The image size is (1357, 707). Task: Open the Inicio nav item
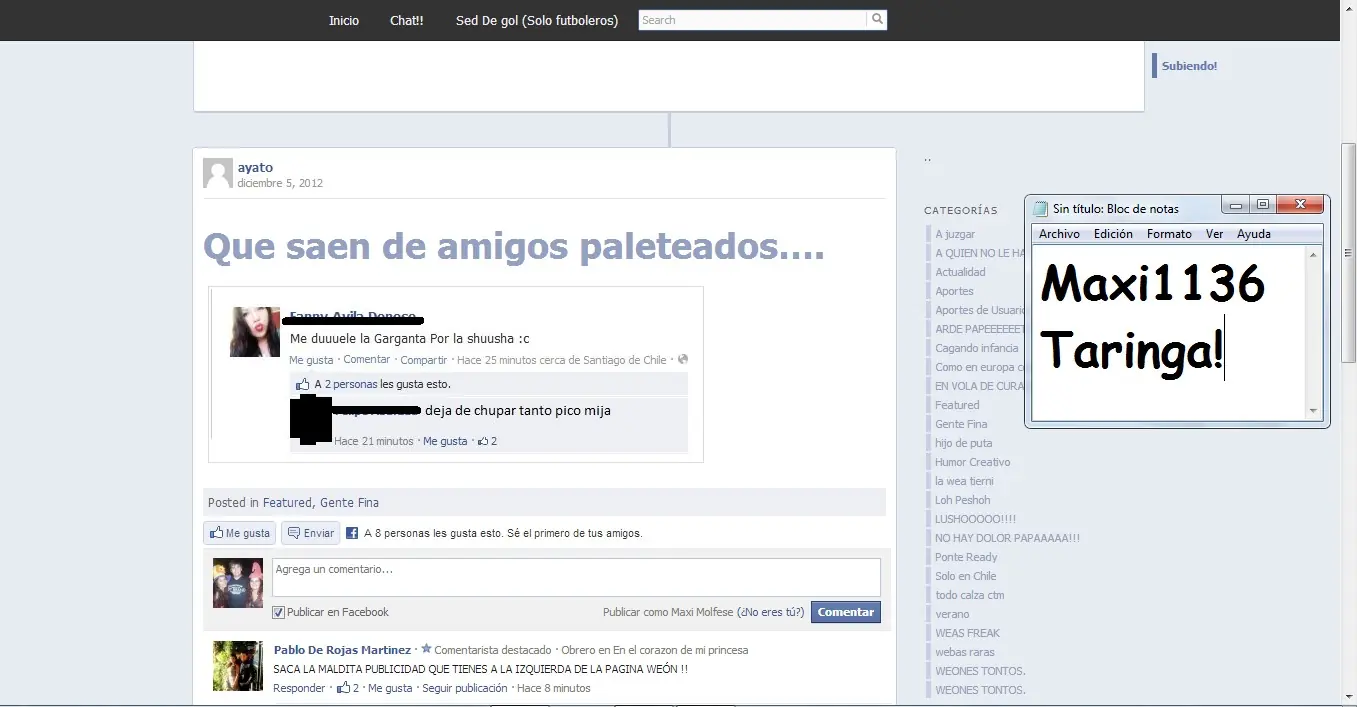(x=344, y=20)
